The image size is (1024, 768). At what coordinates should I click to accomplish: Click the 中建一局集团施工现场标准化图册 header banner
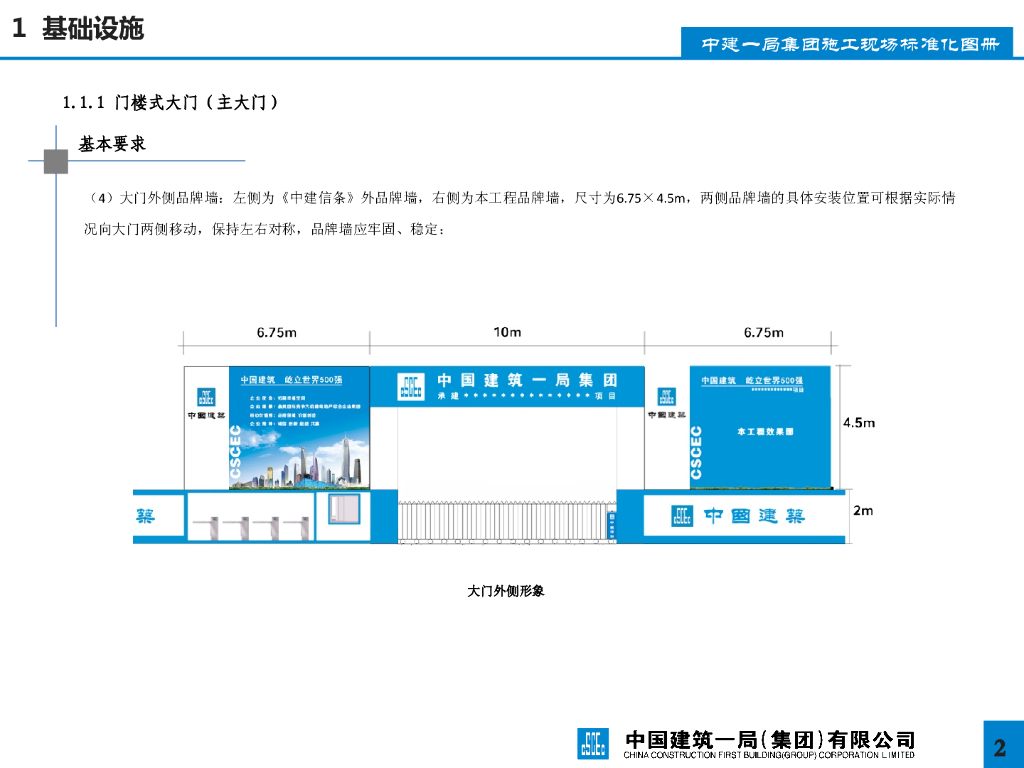850,45
